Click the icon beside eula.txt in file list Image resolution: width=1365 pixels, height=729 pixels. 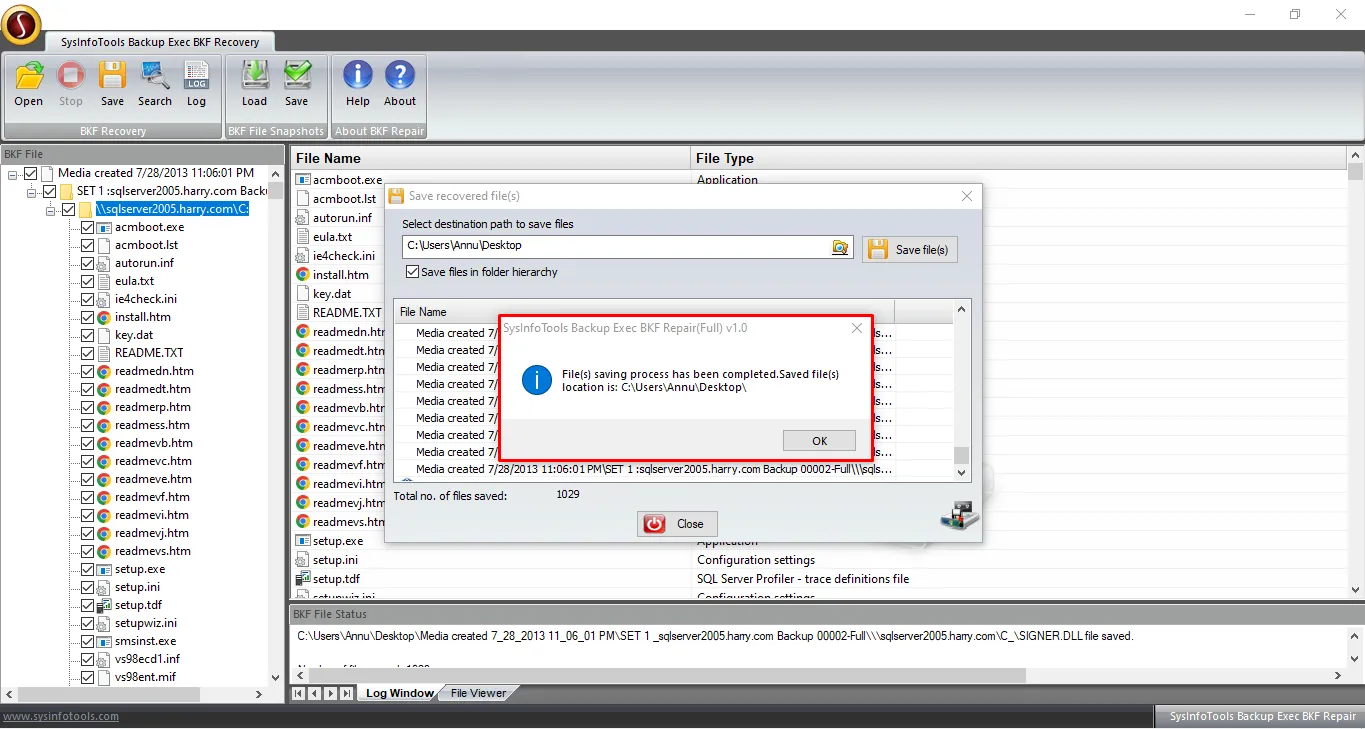[x=302, y=237]
